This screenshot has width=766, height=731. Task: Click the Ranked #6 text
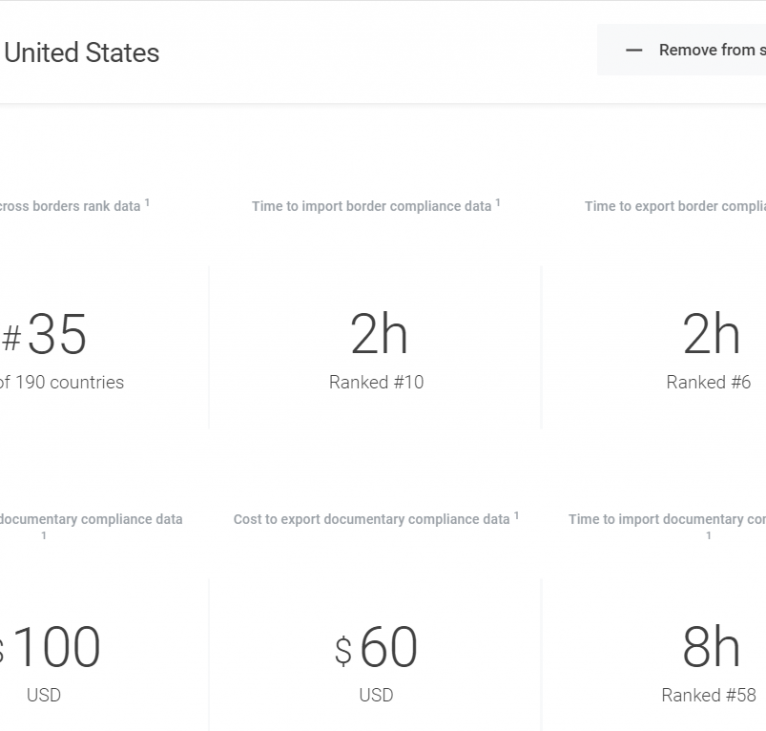click(x=708, y=382)
